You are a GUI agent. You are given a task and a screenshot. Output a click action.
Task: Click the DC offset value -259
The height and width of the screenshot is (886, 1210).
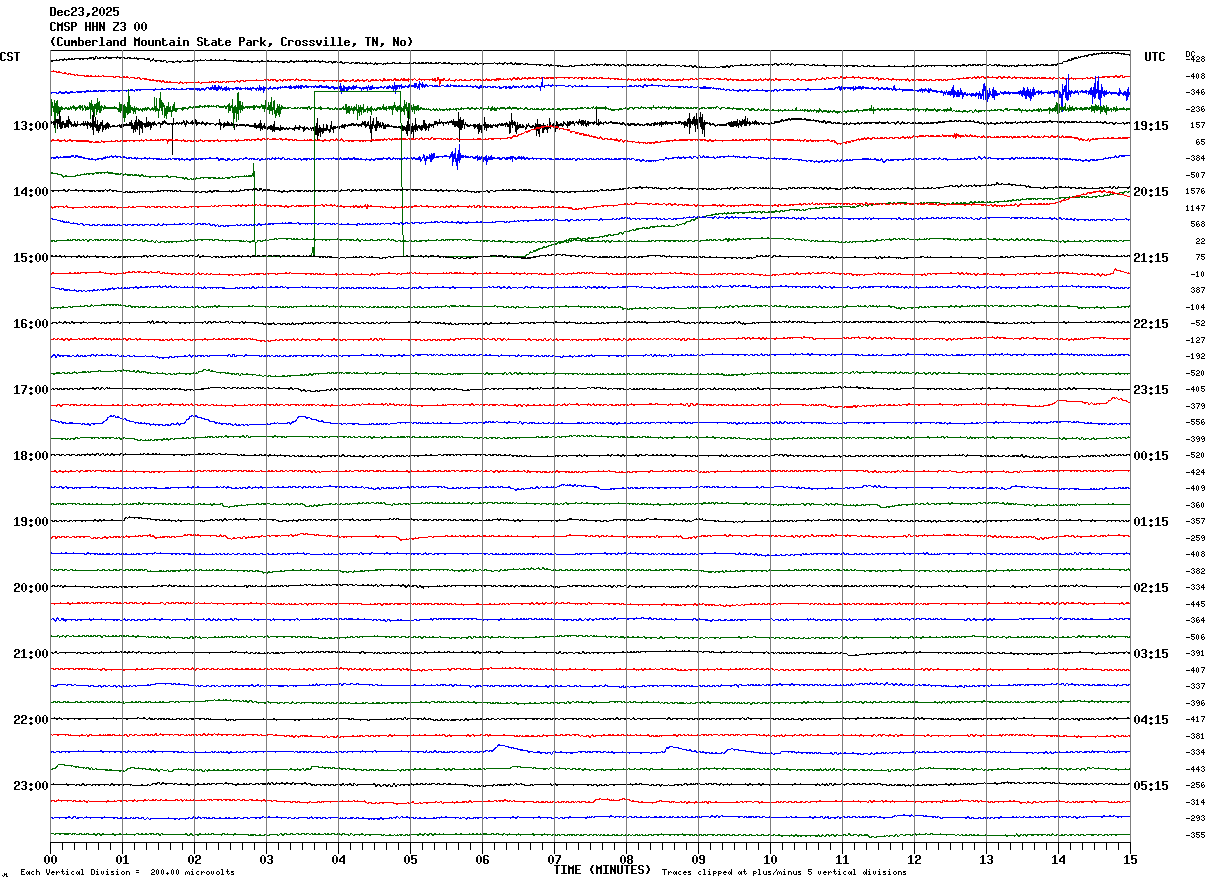pos(1196,538)
